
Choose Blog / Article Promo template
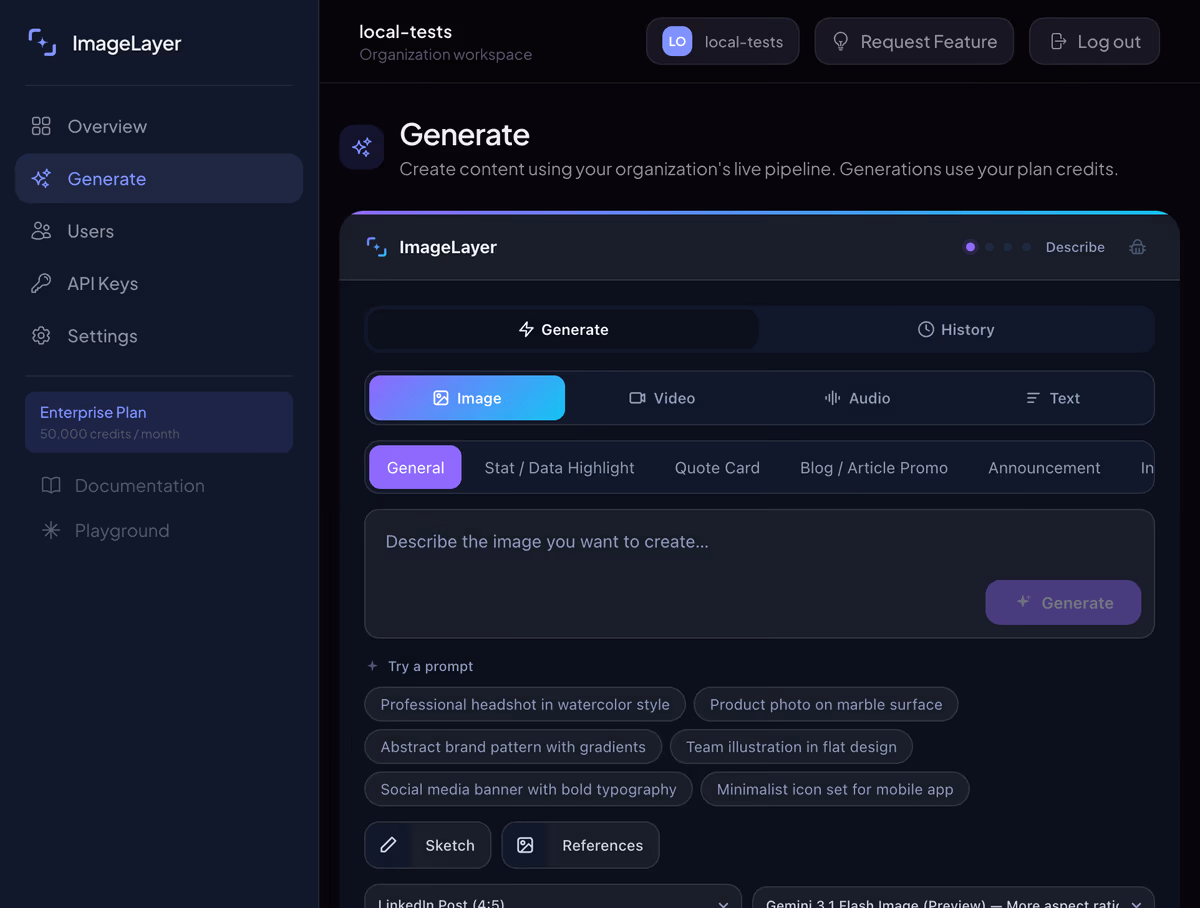pos(874,467)
